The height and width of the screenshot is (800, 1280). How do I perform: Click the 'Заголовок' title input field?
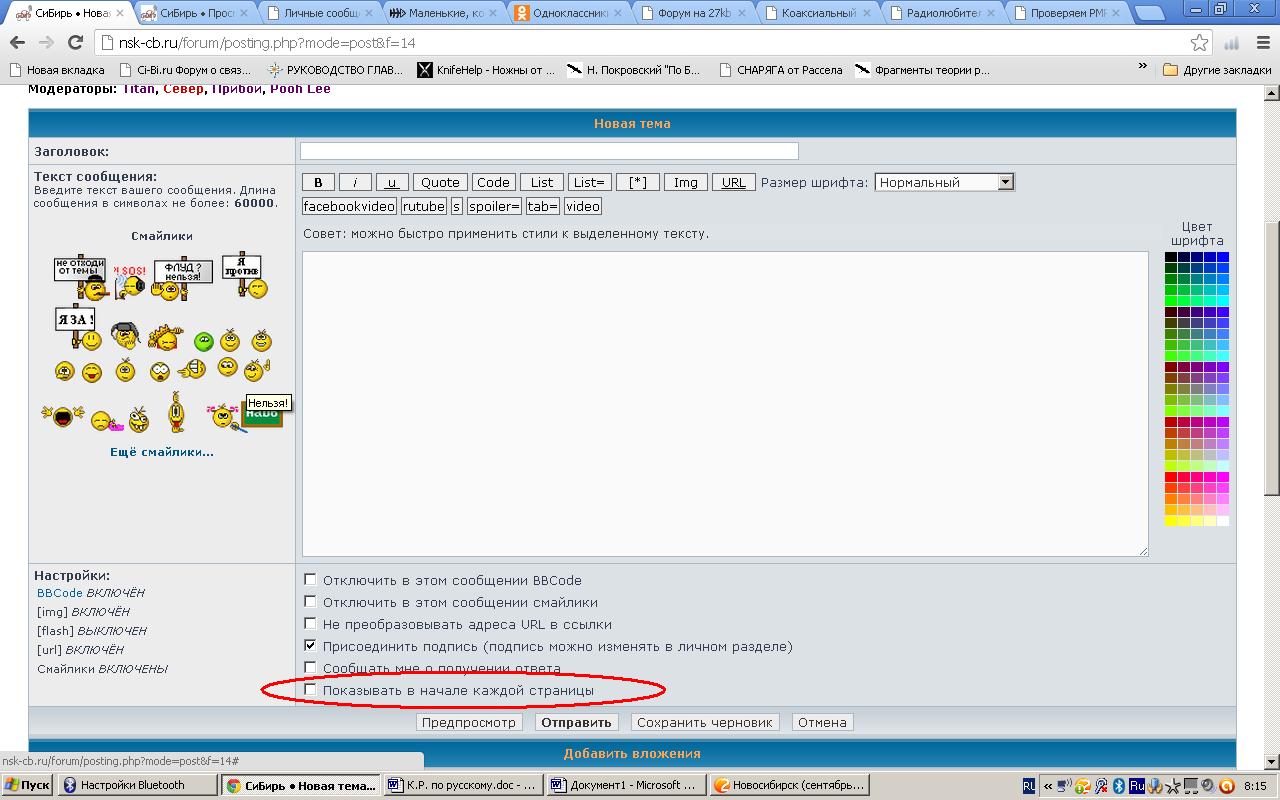coord(549,151)
